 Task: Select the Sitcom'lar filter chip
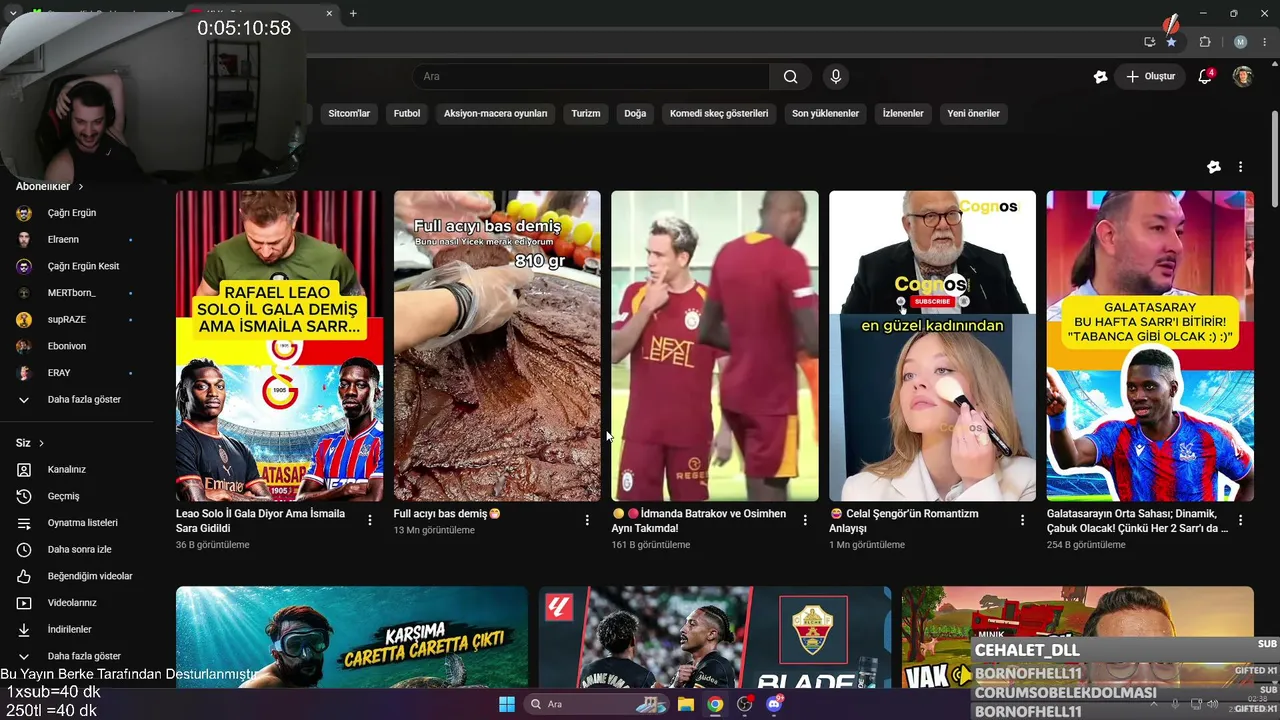[x=349, y=114]
